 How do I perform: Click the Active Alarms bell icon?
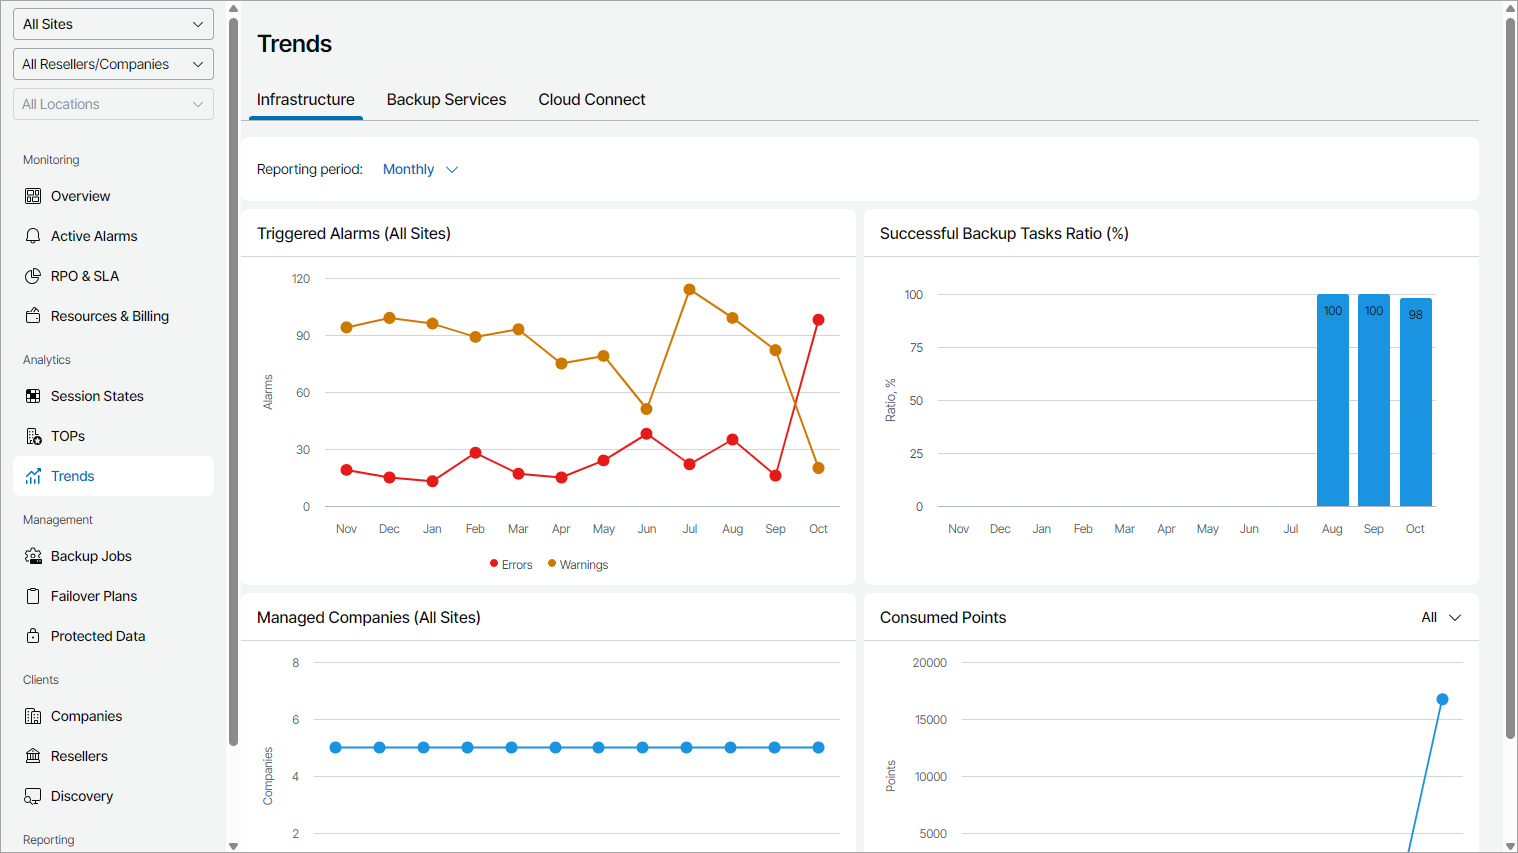pos(33,236)
